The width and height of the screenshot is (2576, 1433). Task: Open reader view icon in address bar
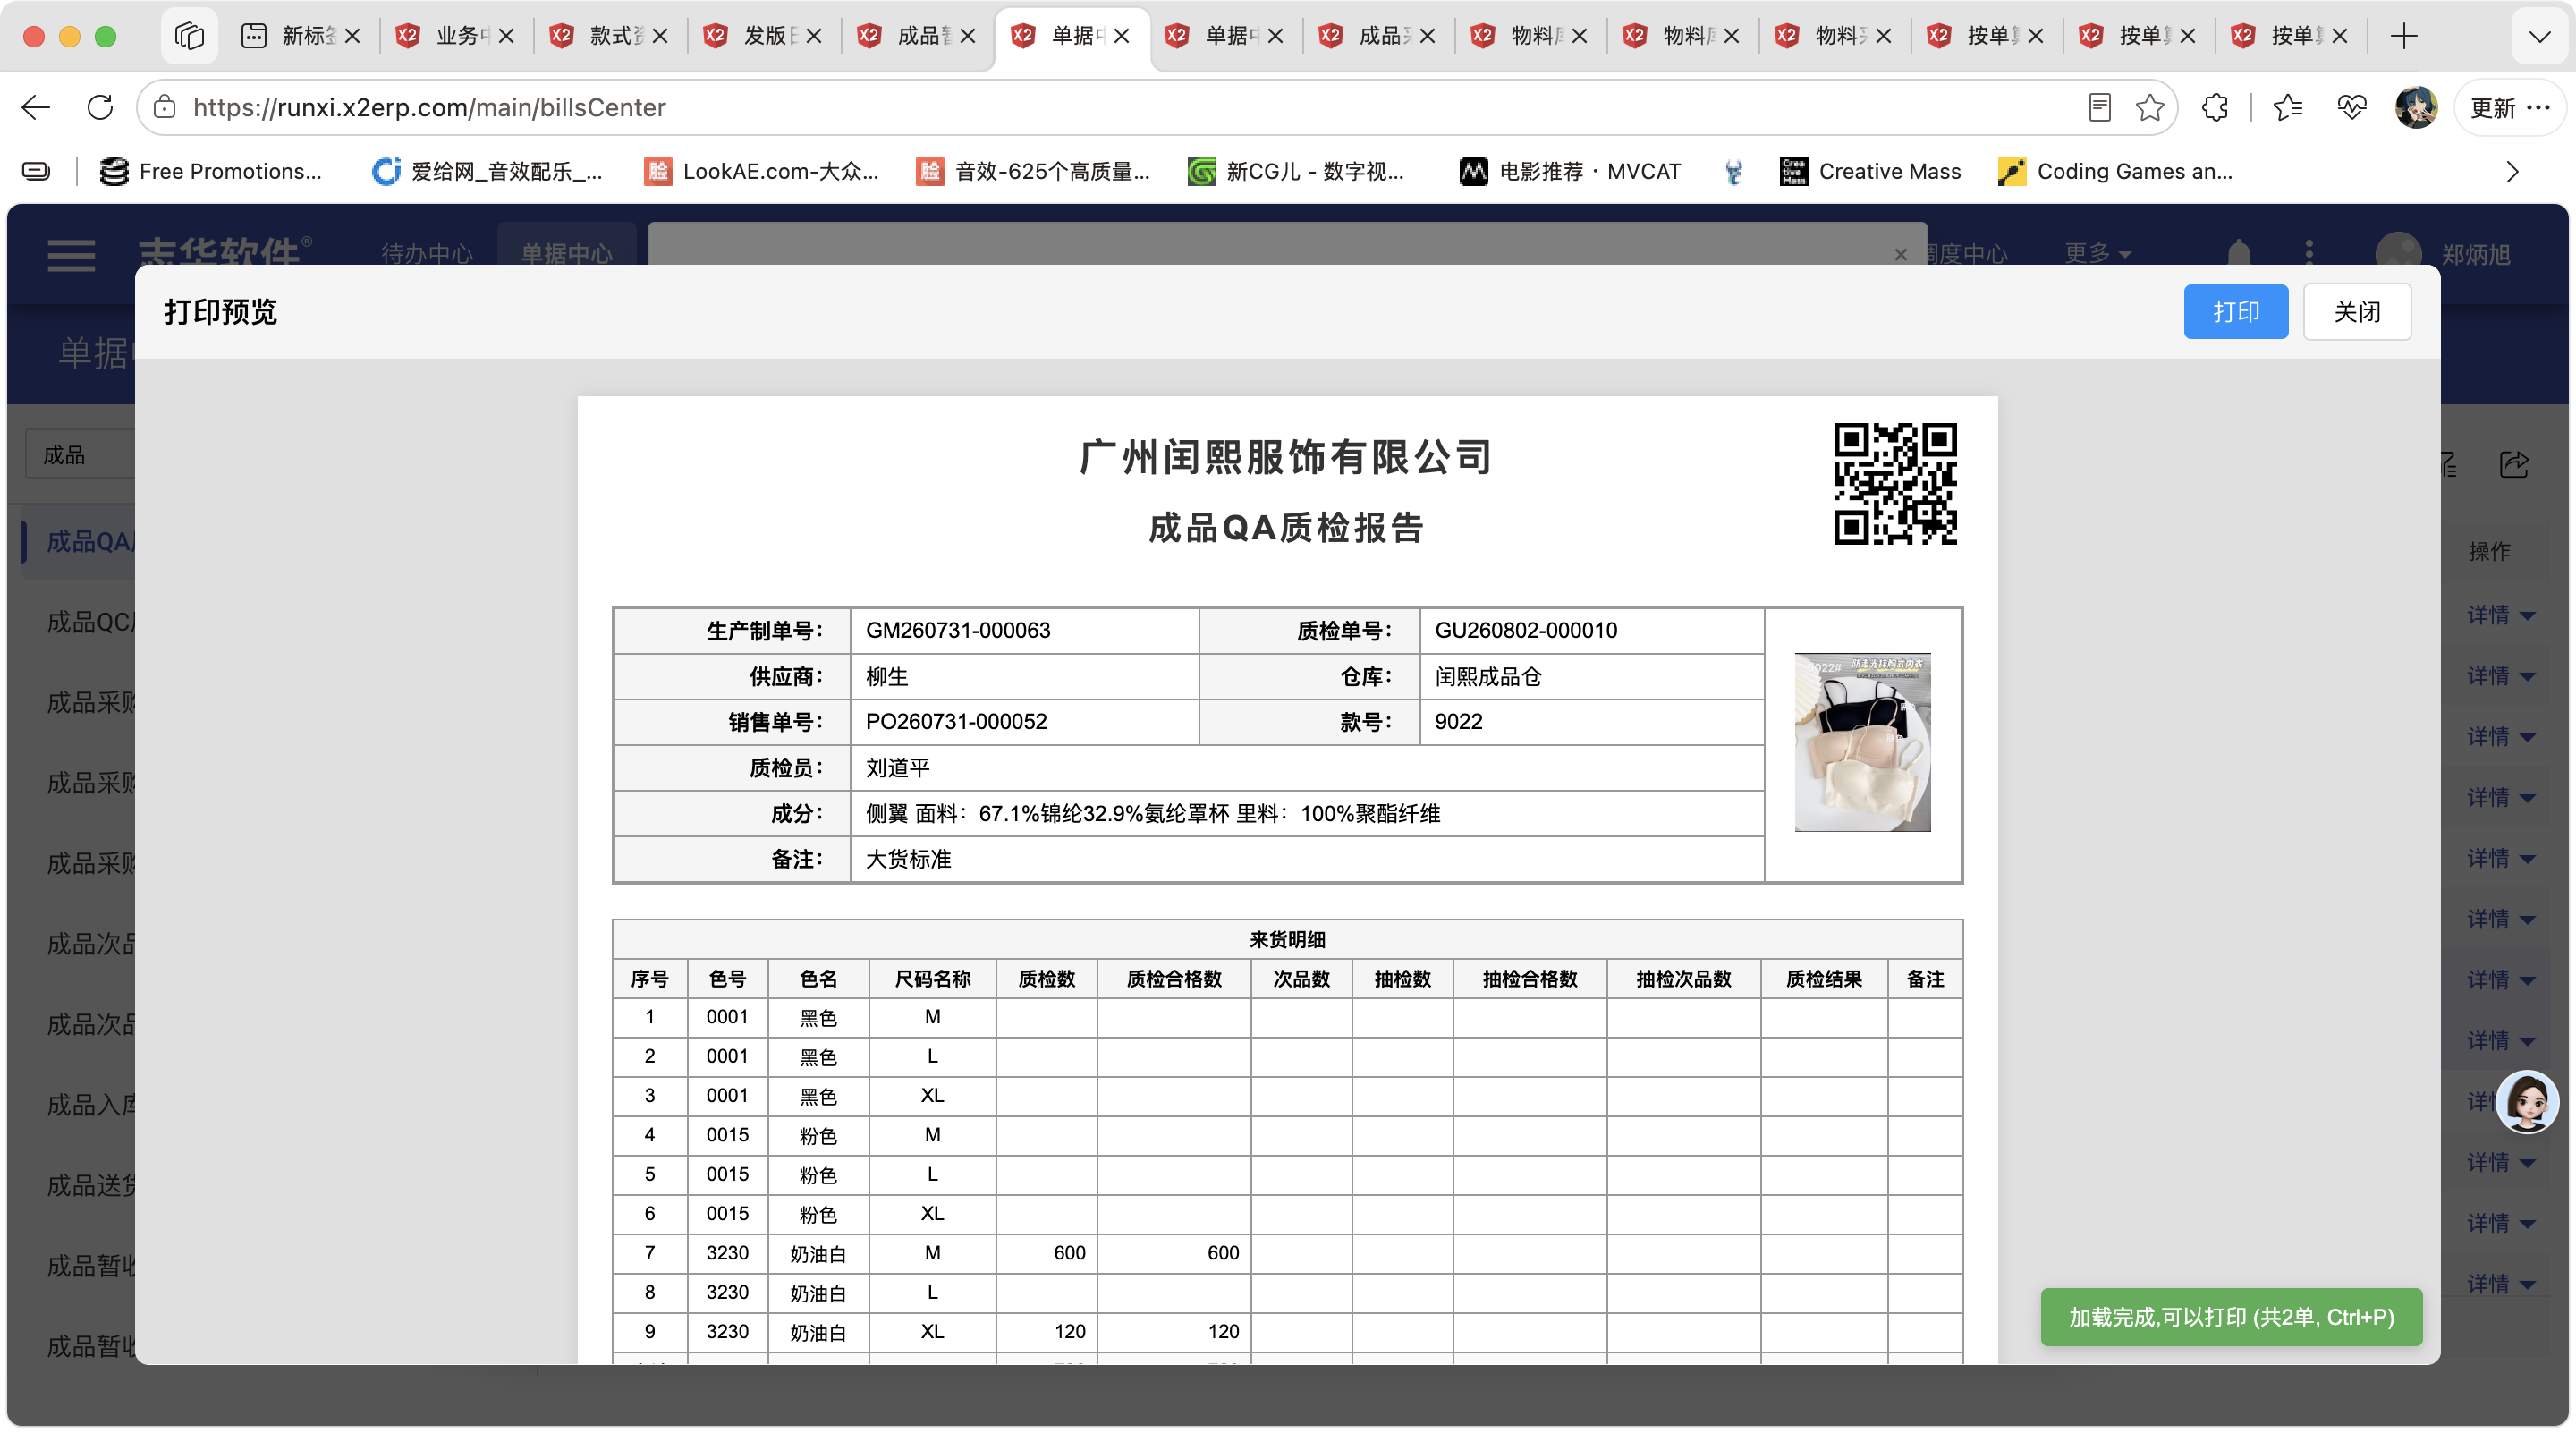click(2100, 107)
